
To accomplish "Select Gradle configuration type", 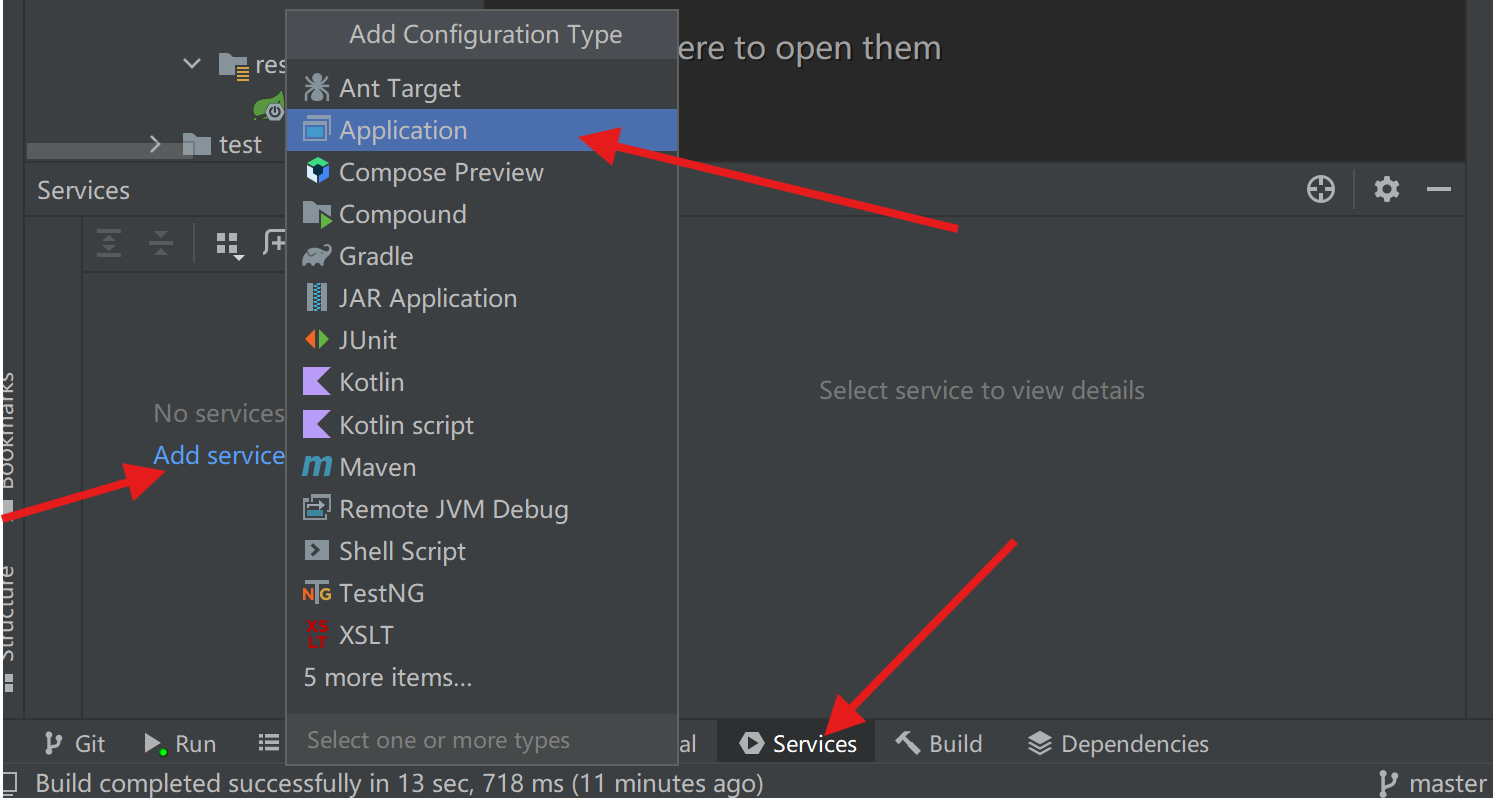I will pos(482,256).
